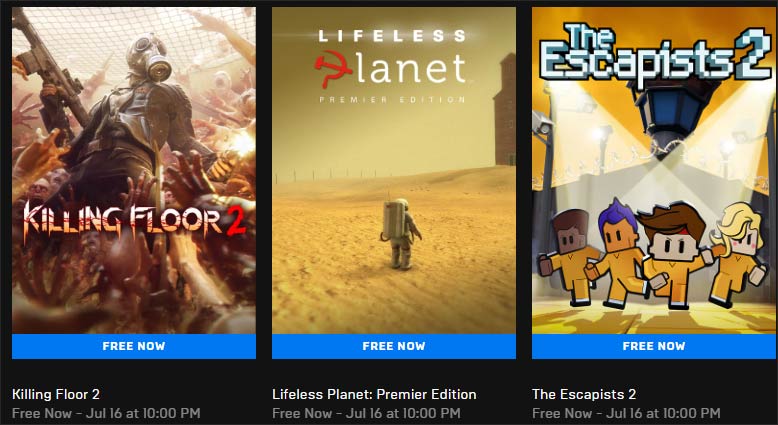
Task: Open The Escapists 2 title link
Action: coord(584,394)
